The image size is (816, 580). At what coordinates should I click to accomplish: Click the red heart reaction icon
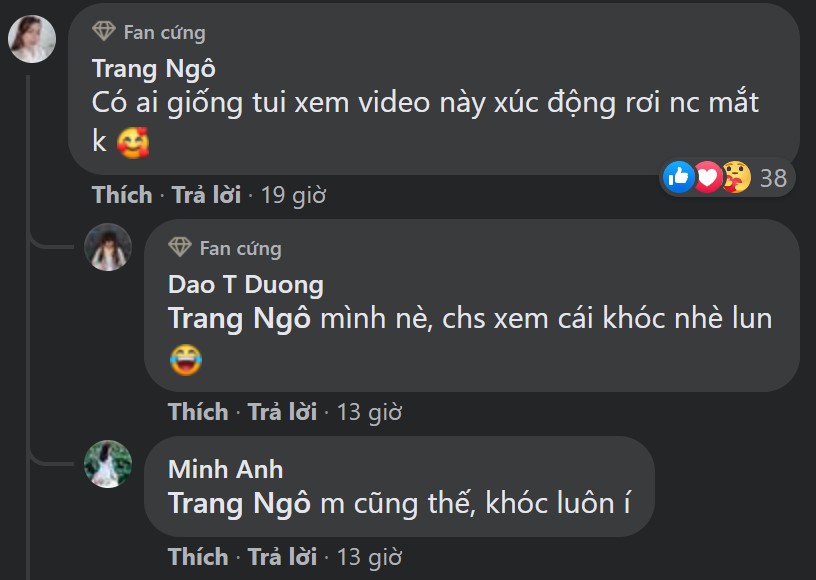click(x=707, y=178)
